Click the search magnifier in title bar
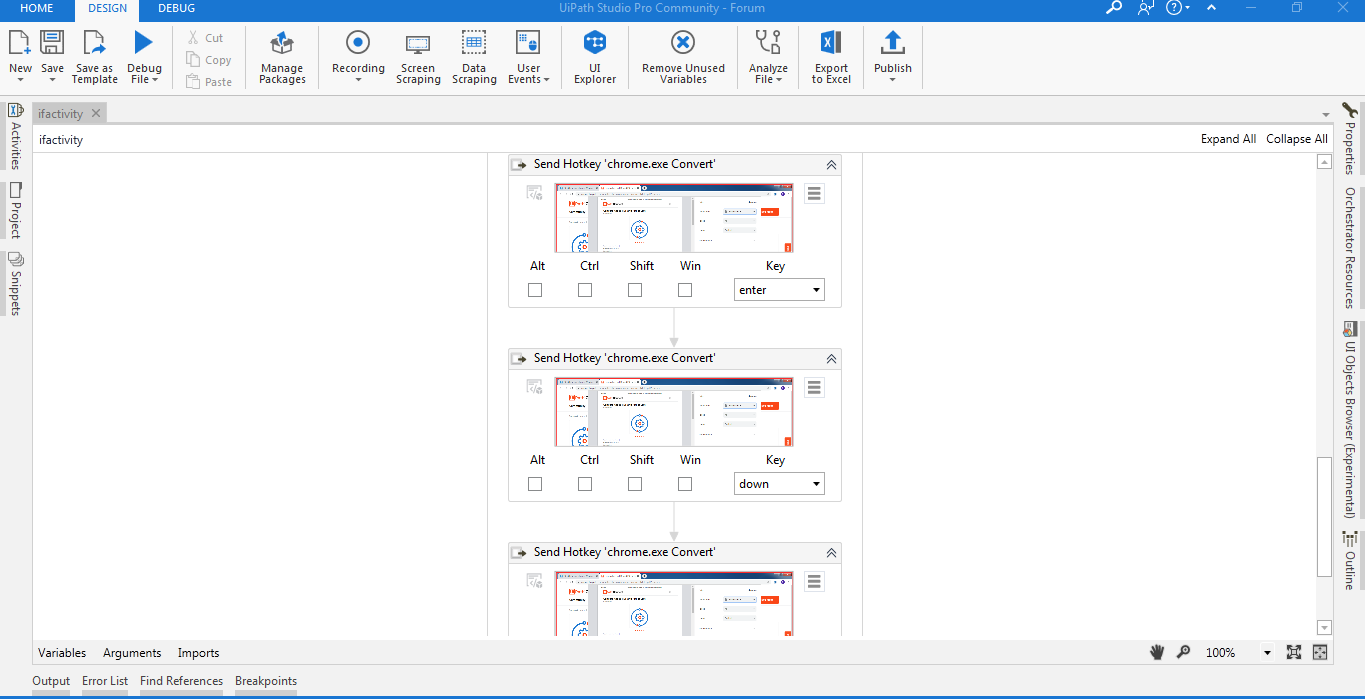Image resolution: width=1365 pixels, height=699 pixels. 1114,8
